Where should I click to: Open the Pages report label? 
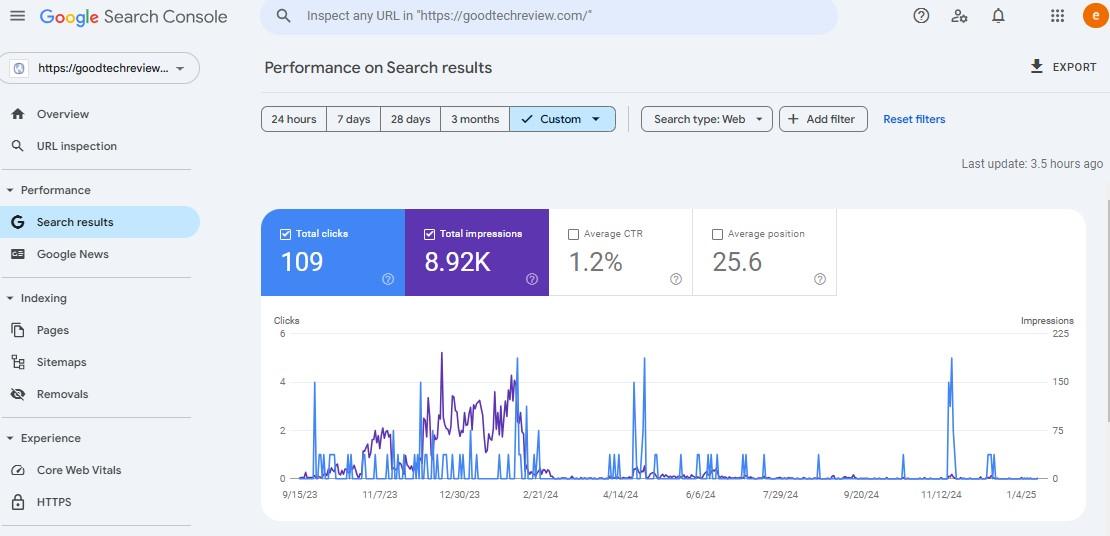click(53, 330)
